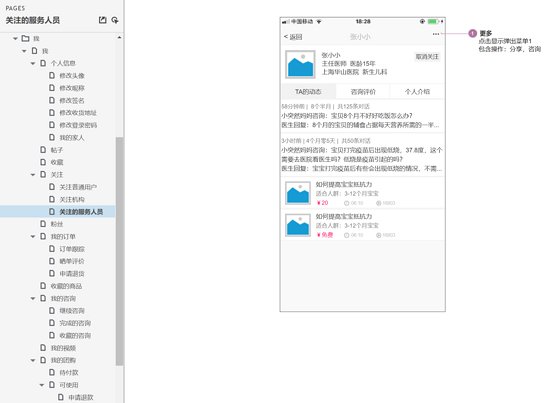Collapse the 可使用 tree node
550x403 pixels.
click(x=42, y=385)
